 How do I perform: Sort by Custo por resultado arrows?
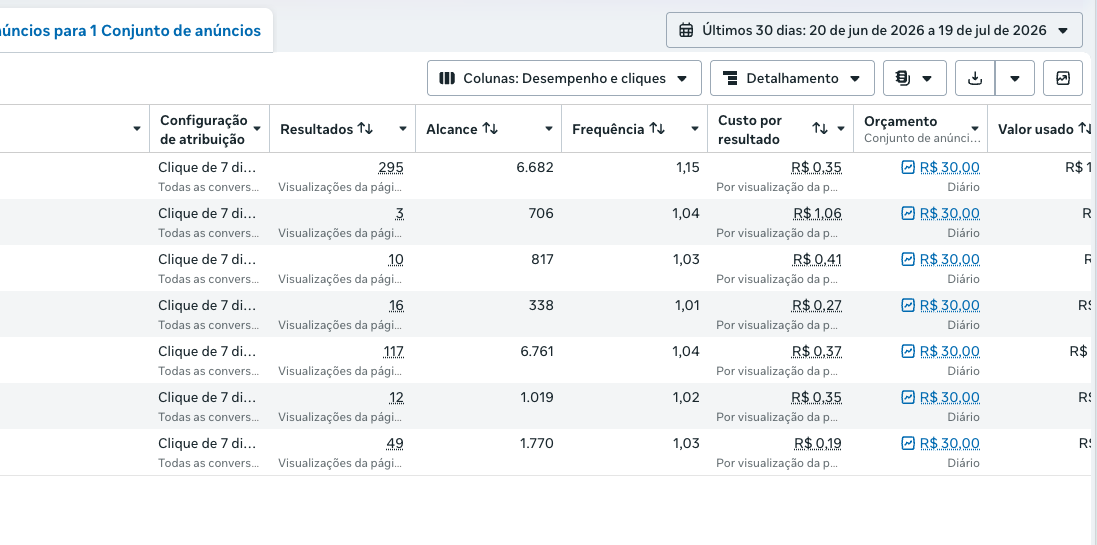pos(820,129)
